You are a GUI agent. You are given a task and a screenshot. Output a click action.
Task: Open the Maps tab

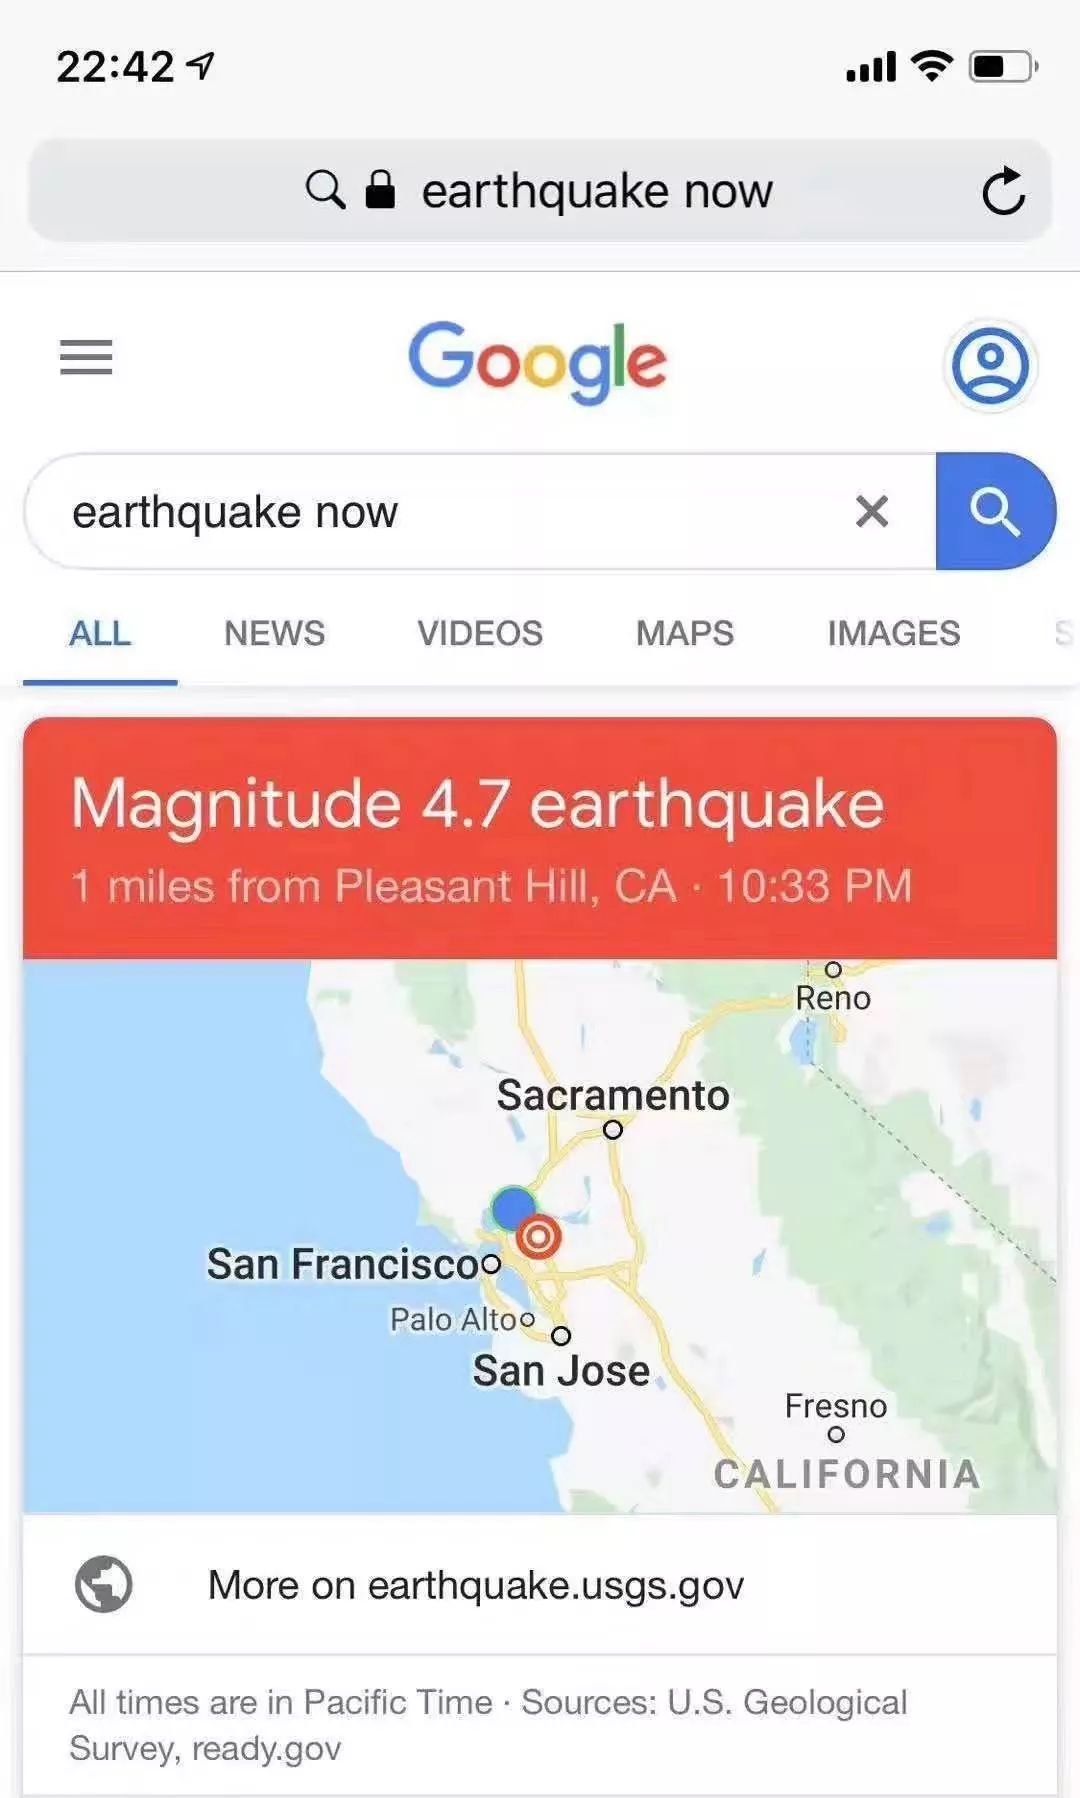[x=685, y=633]
